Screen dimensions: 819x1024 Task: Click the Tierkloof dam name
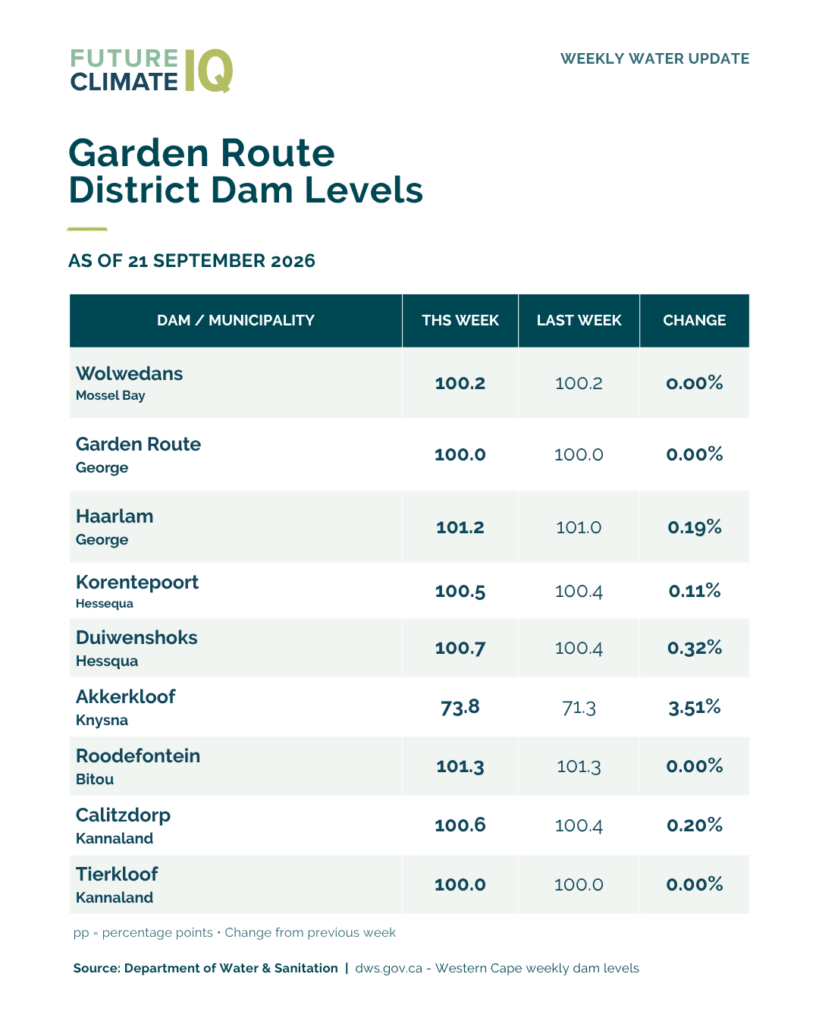[117, 874]
